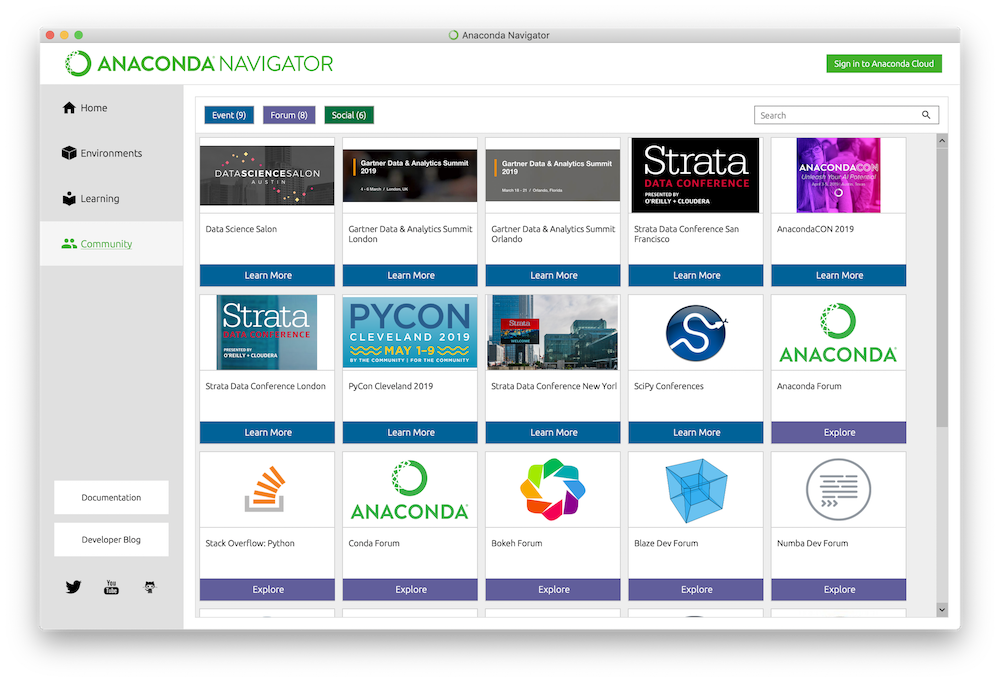1000x682 pixels.
Task: Click inside the Search input field
Action: (835, 115)
